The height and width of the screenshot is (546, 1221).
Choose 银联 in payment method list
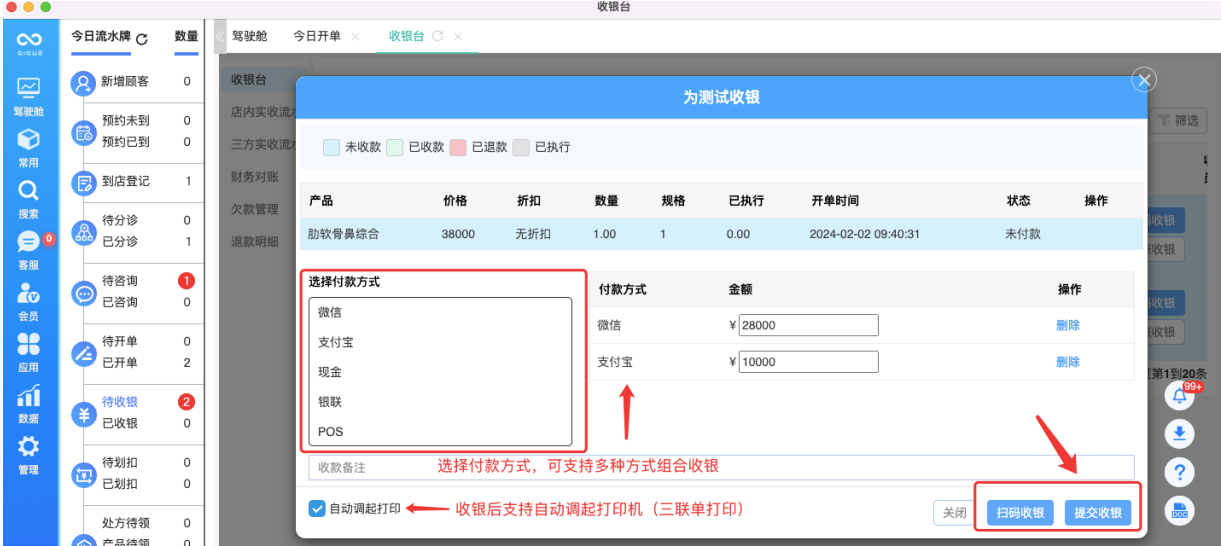(x=440, y=402)
